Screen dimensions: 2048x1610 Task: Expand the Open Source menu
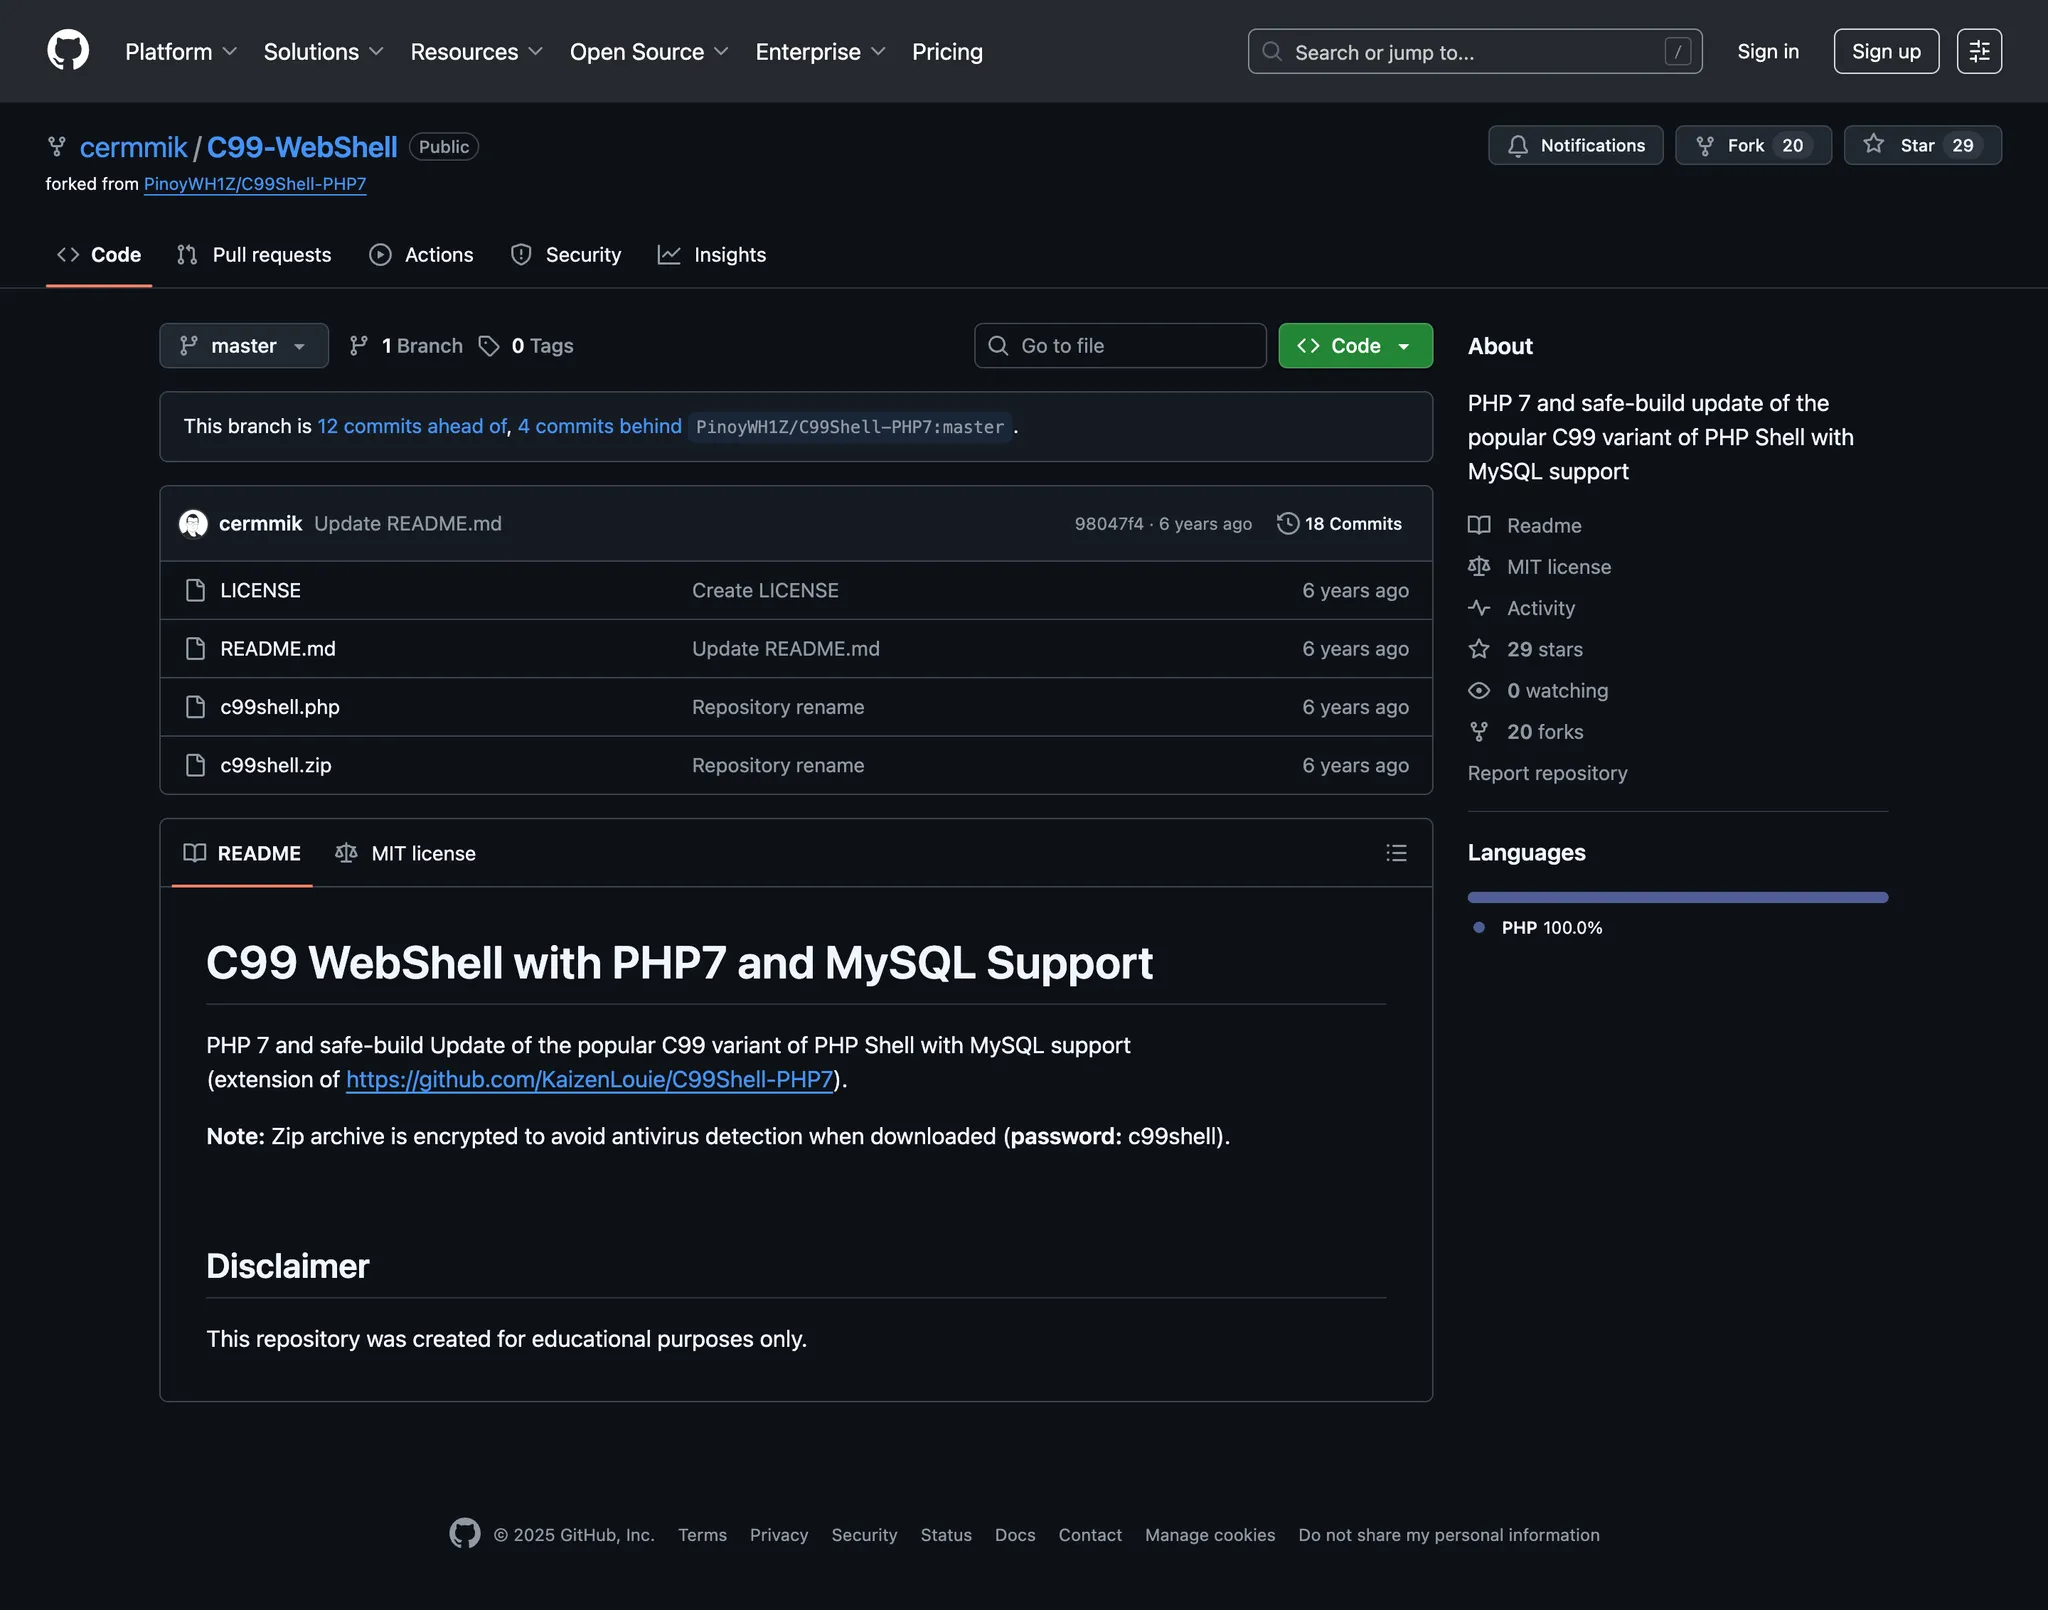coord(648,52)
